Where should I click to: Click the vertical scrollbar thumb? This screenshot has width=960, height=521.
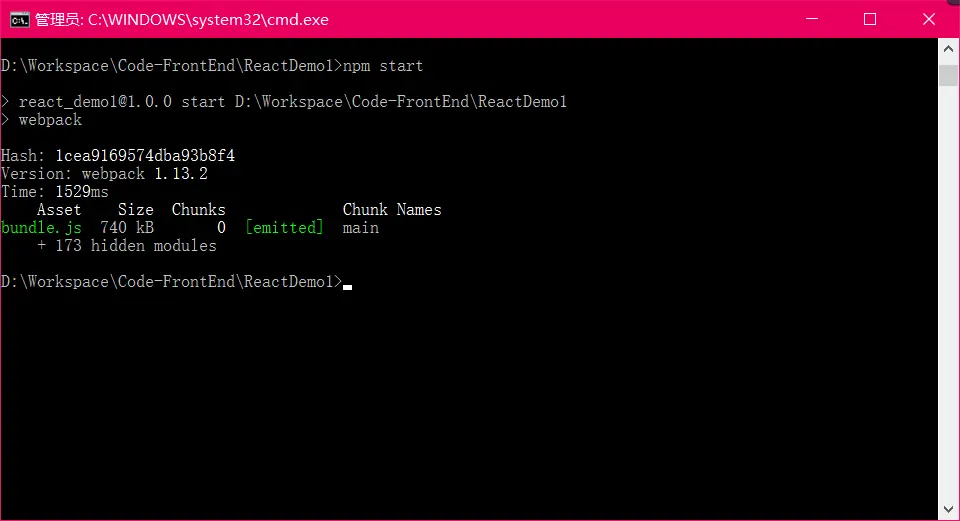tap(948, 75)
